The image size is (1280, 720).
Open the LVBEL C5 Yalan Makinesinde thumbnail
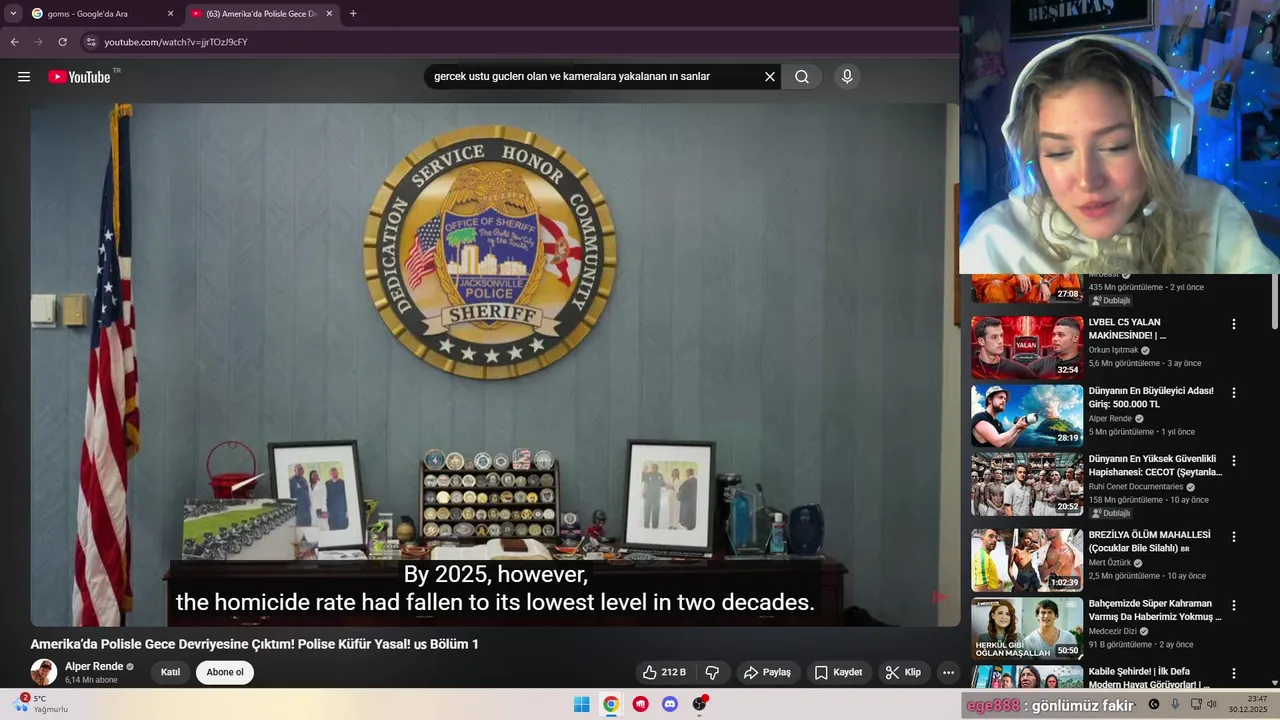1027,347
